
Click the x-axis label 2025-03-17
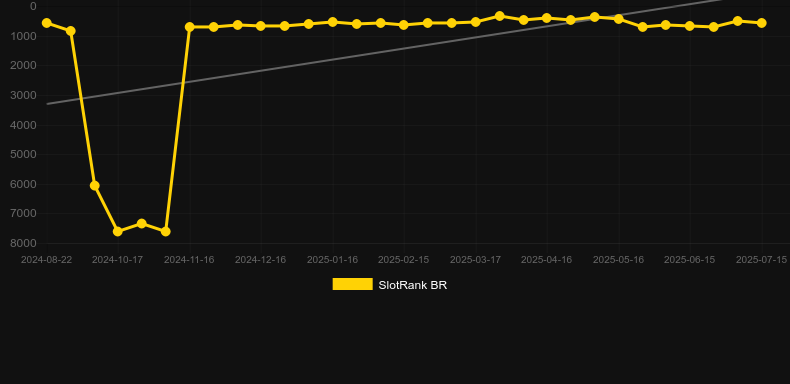point(475,260)
